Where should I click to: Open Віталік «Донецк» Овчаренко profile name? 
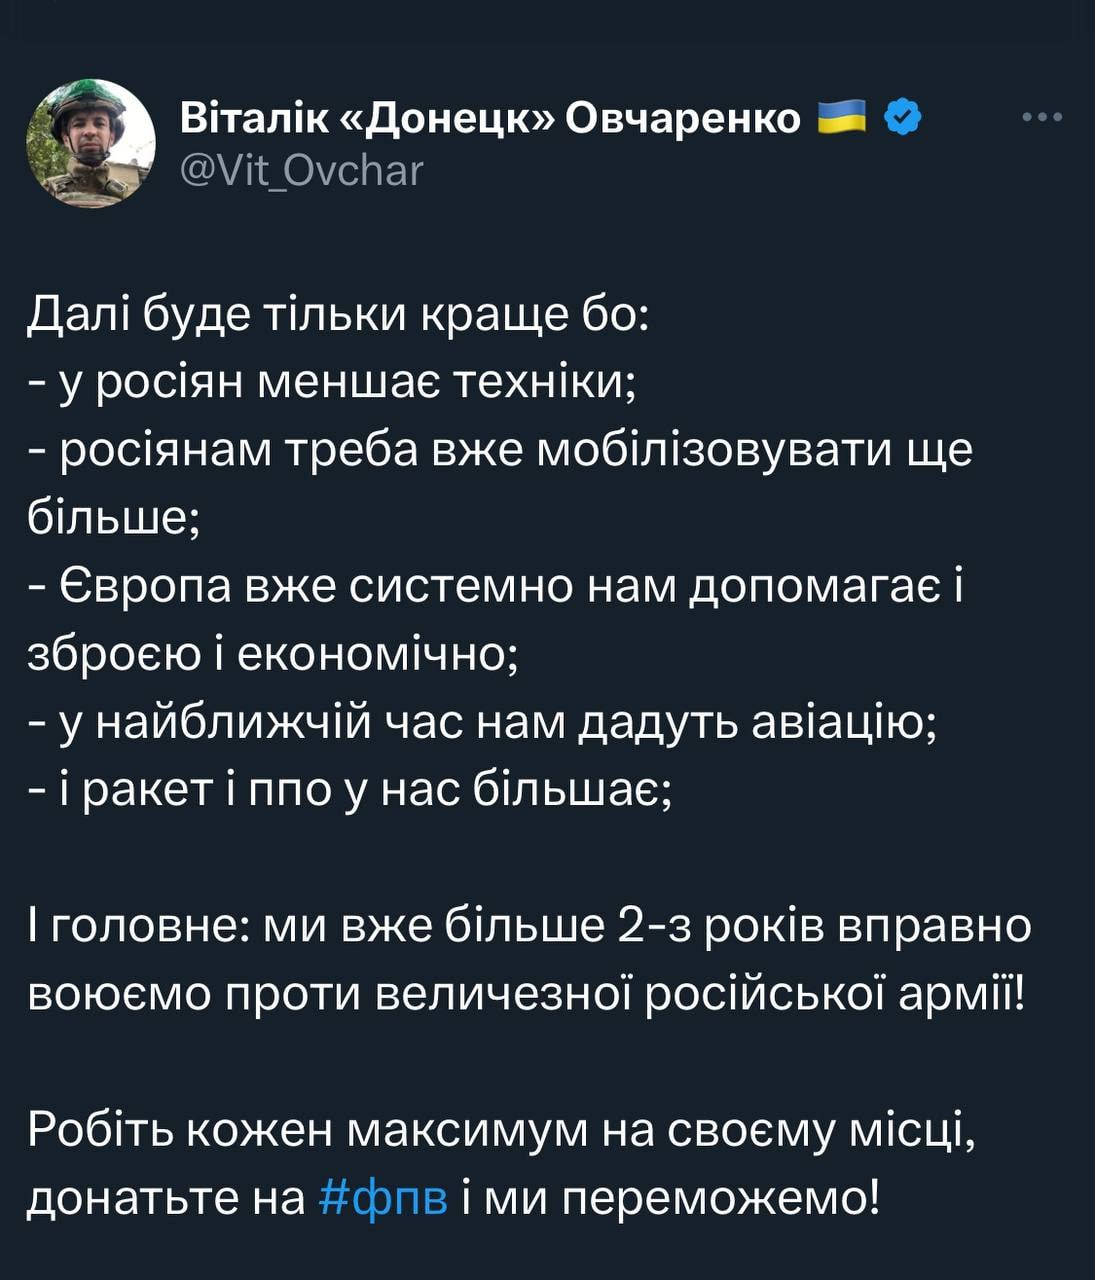click(x=491, y=118)
